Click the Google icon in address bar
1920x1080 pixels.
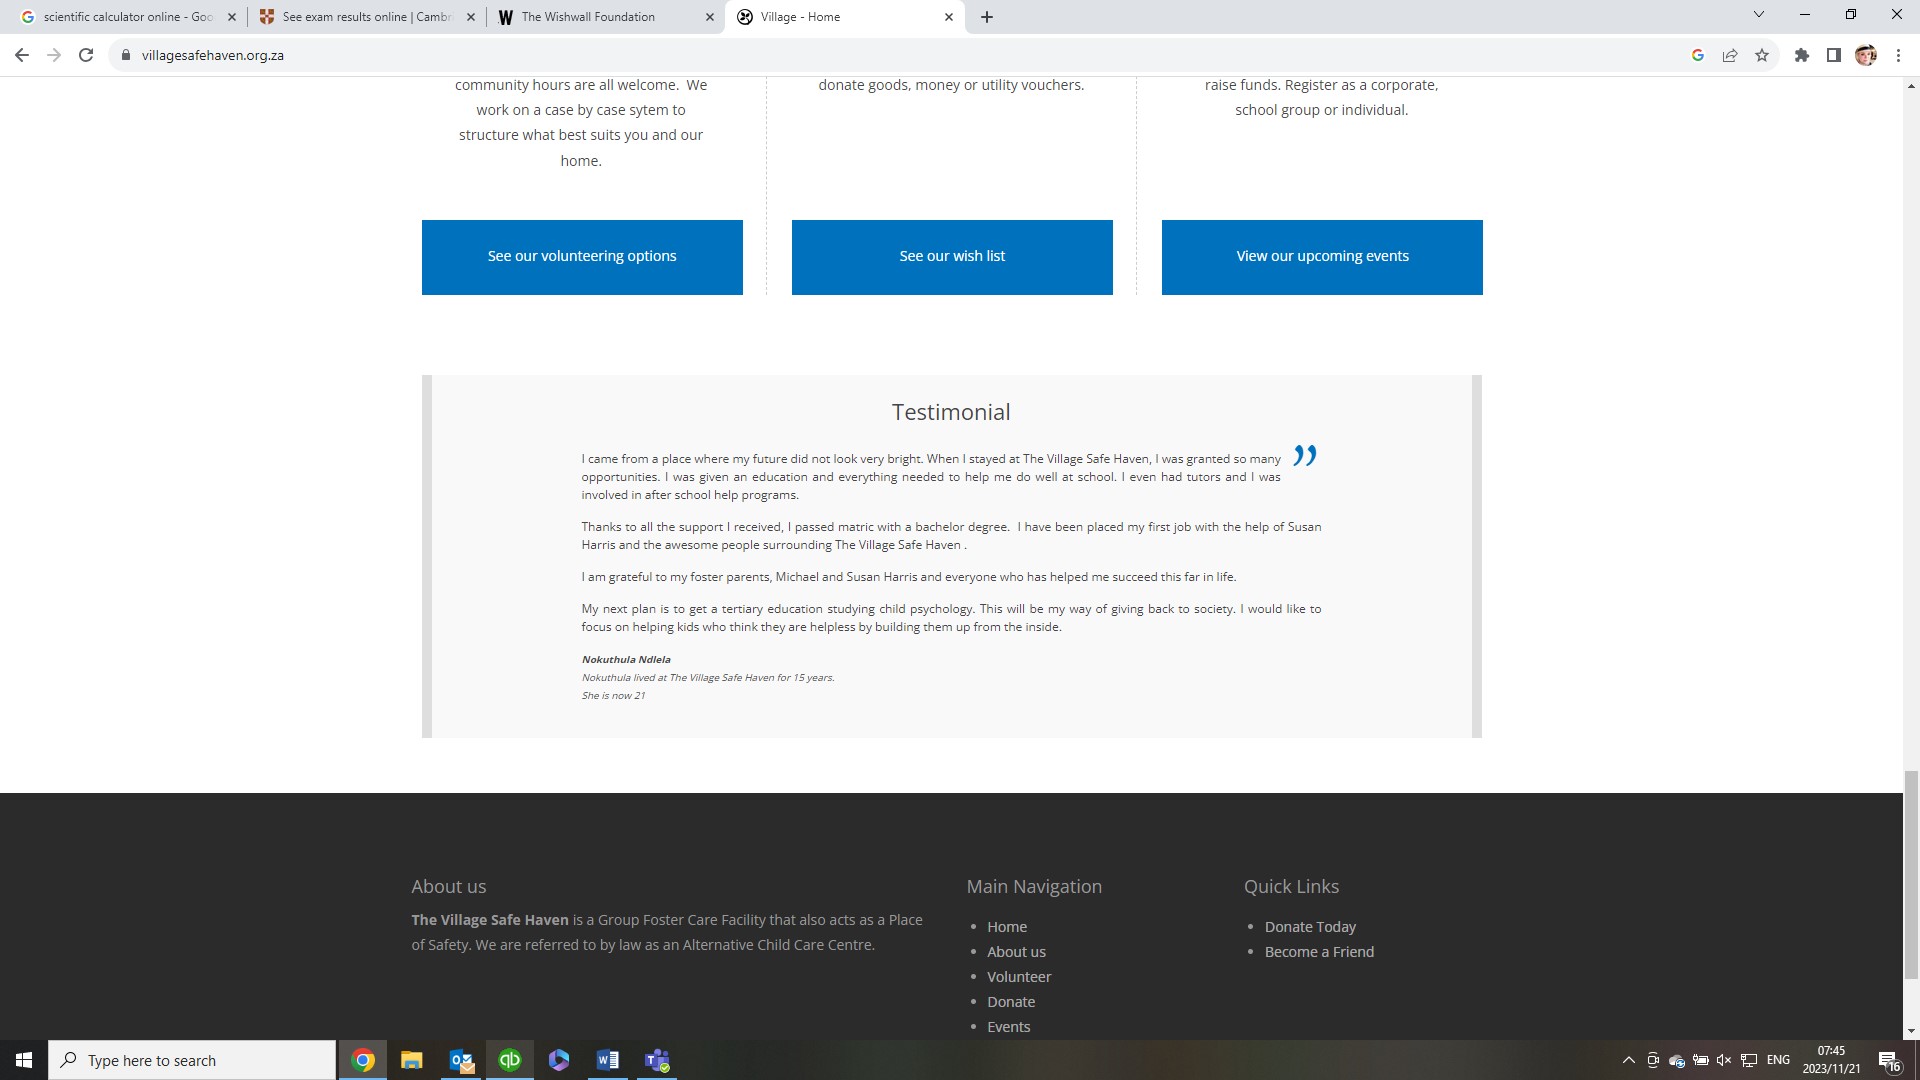[1697, 55]
